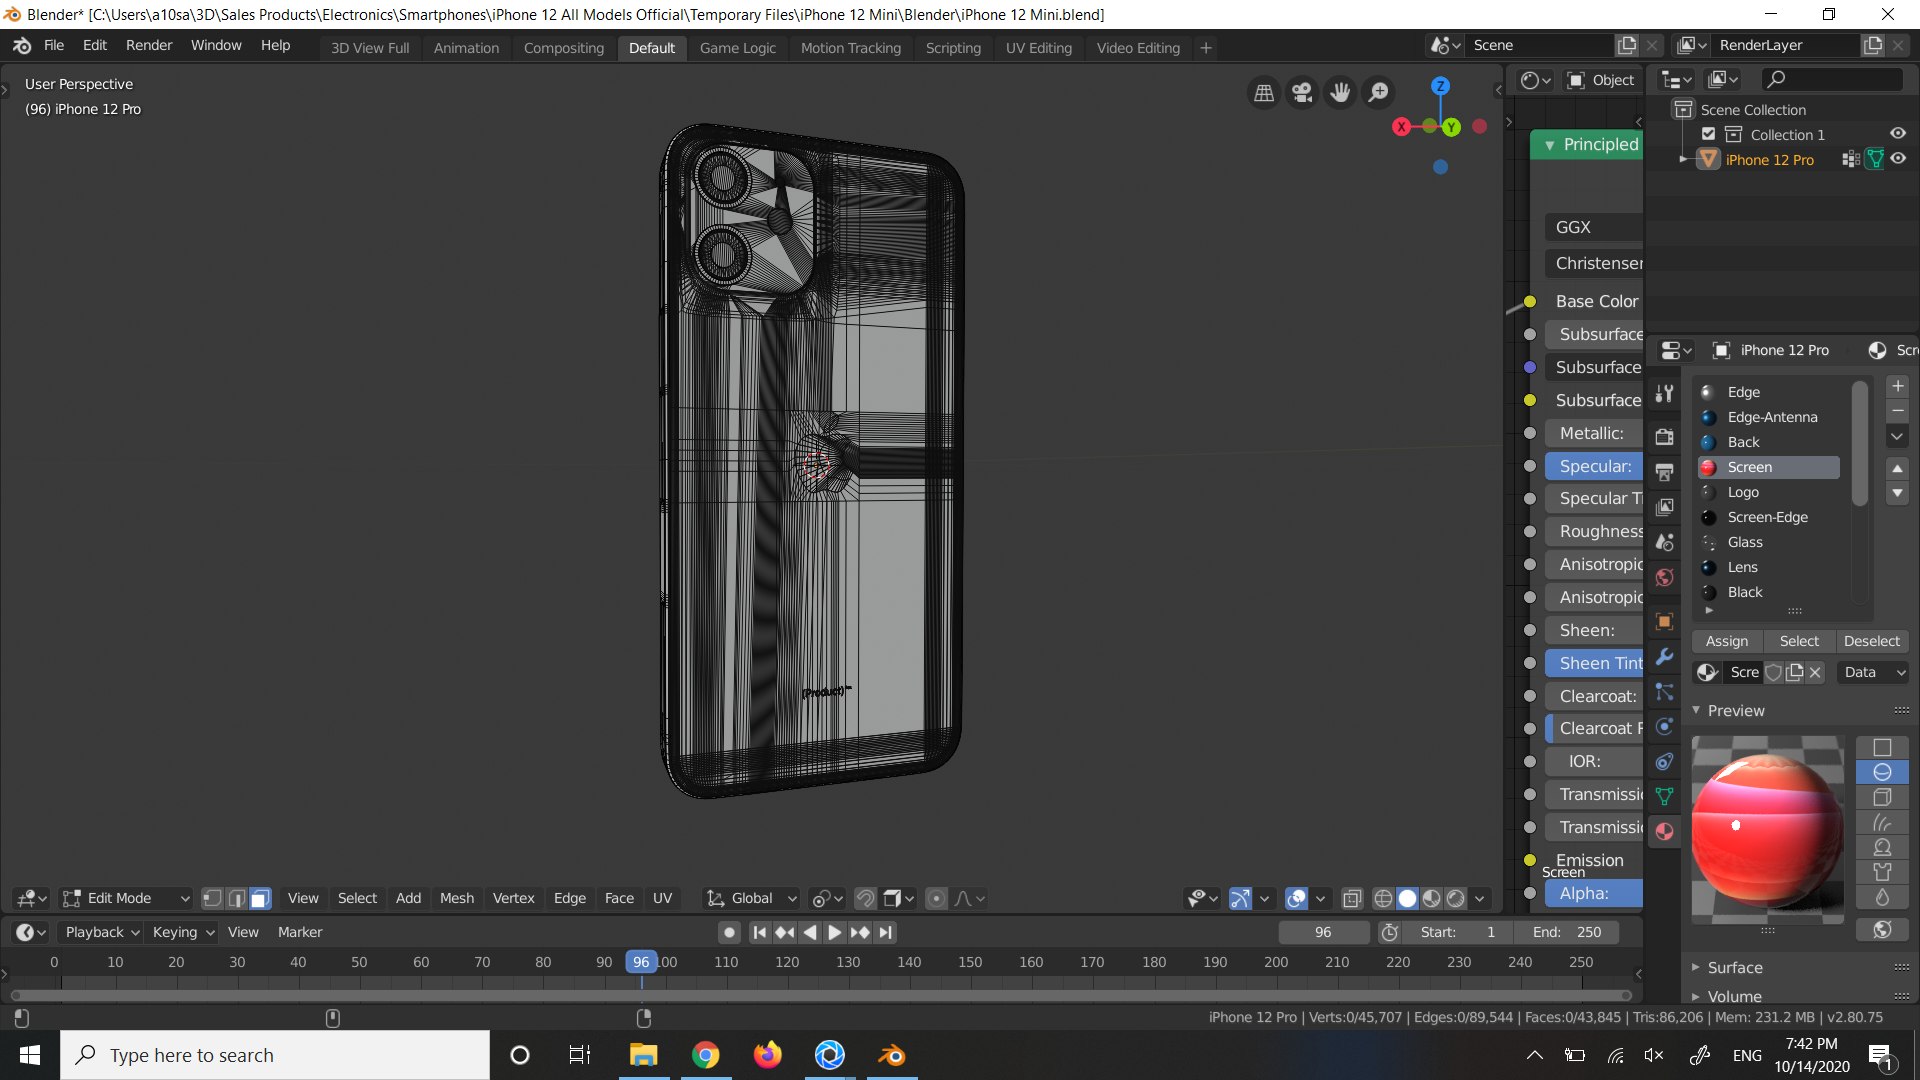The image size is (1920, 1080).
Task: Toggle Collection 1 exclude checkbox
Action: pyautogui.click(x=1708, y=134)
